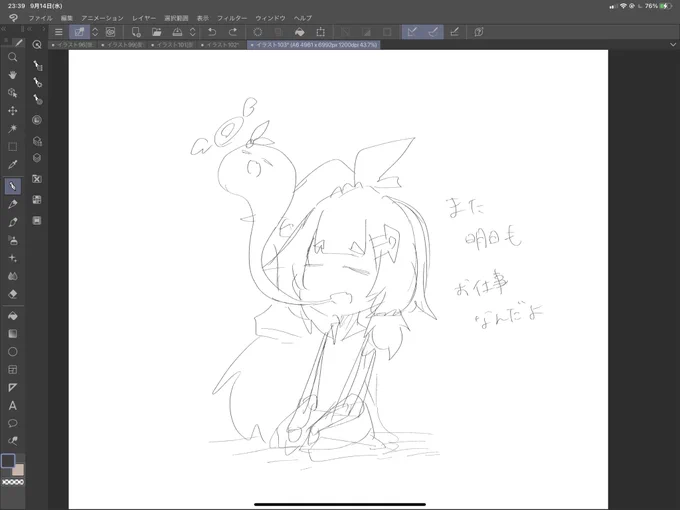
Task: Open the ファイル menu
Action: pyautogui.click(x=40, y=18)
